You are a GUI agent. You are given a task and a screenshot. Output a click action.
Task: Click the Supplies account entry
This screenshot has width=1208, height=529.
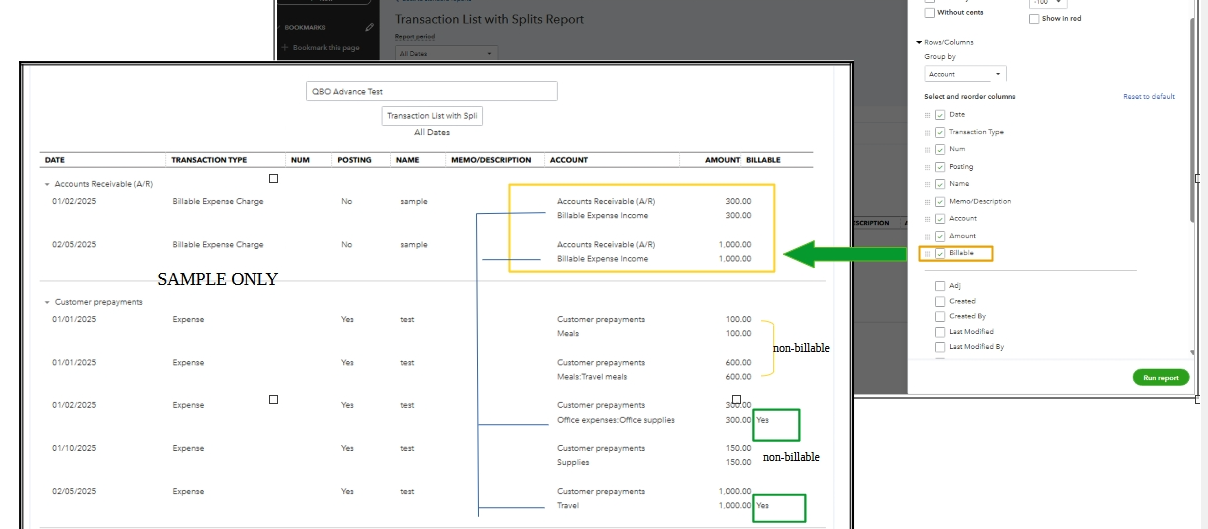click(573, 463)
